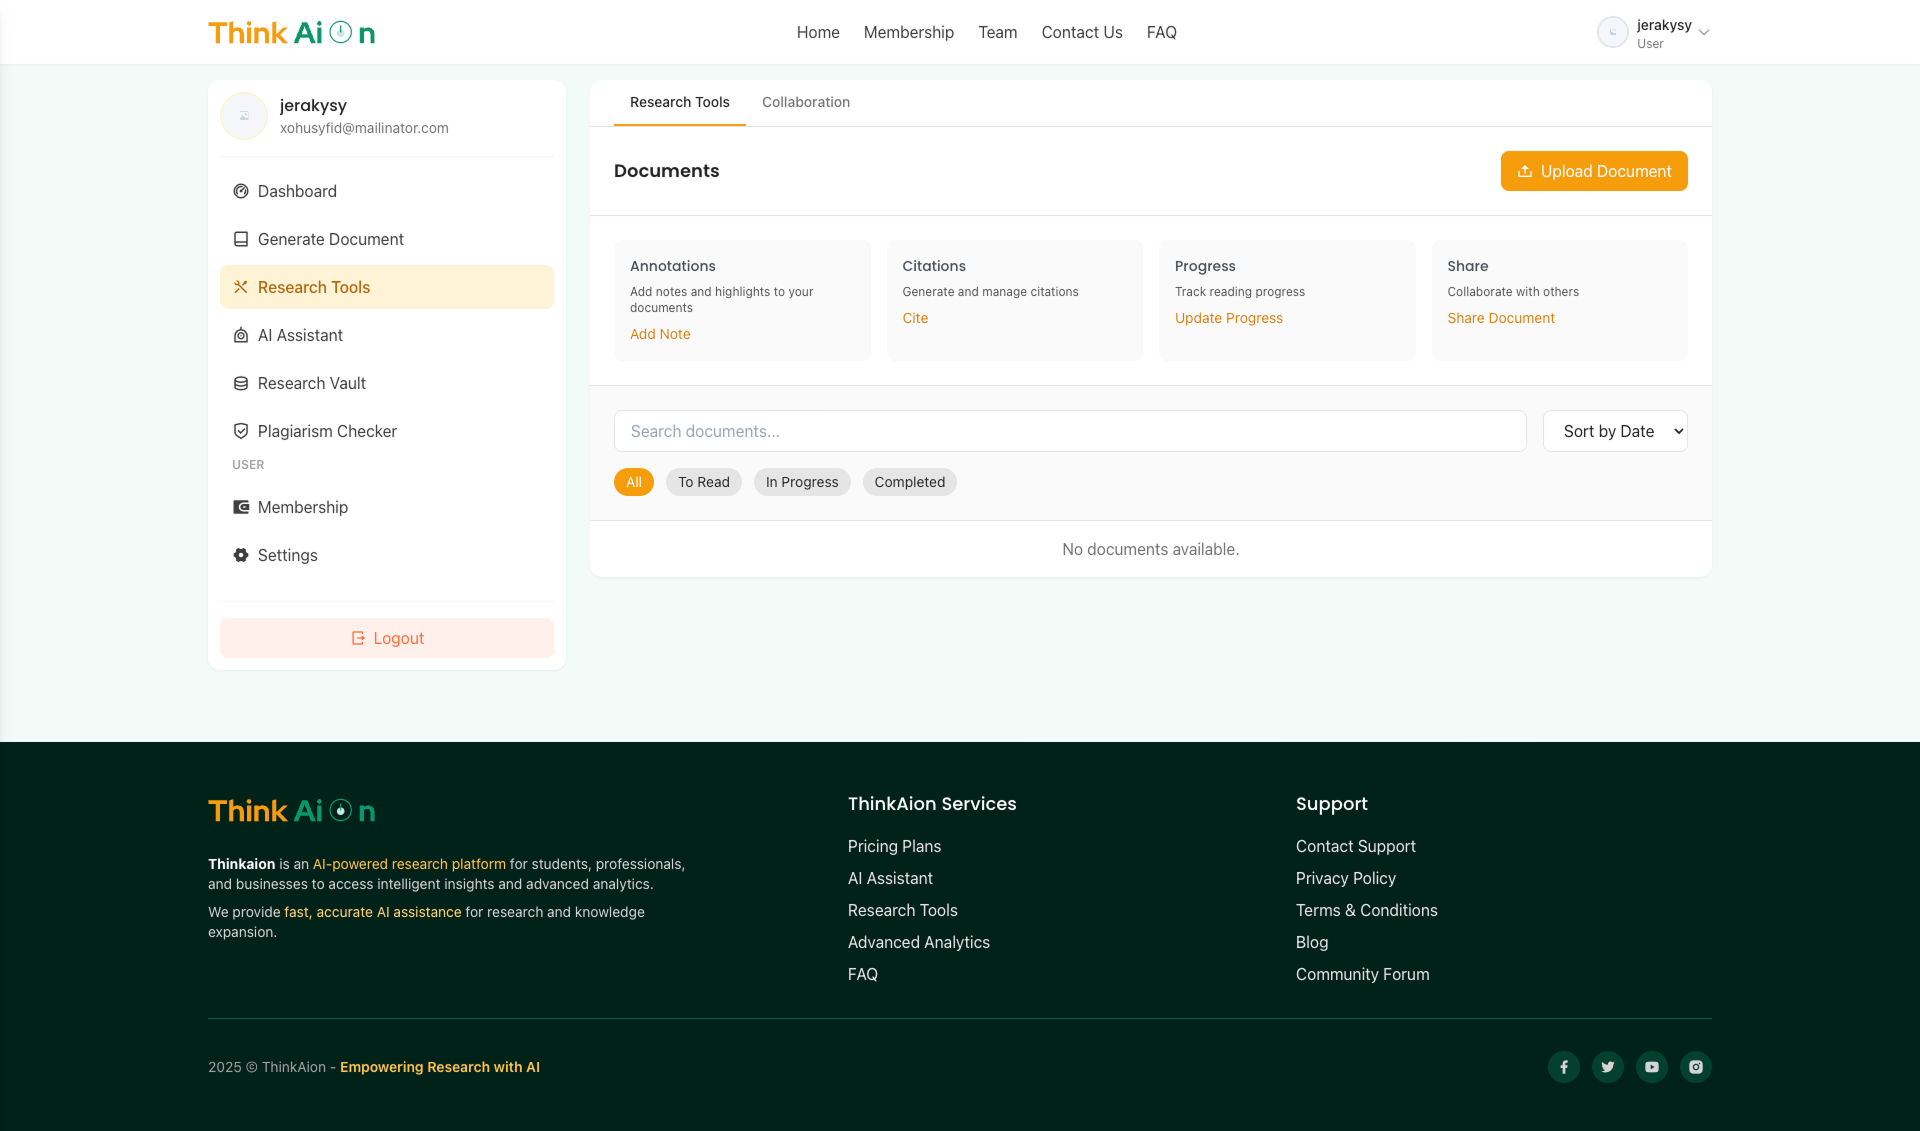This screenshot has width=1920, height=1131.
Task: Click the documents search field
Action: (1069, 431)
